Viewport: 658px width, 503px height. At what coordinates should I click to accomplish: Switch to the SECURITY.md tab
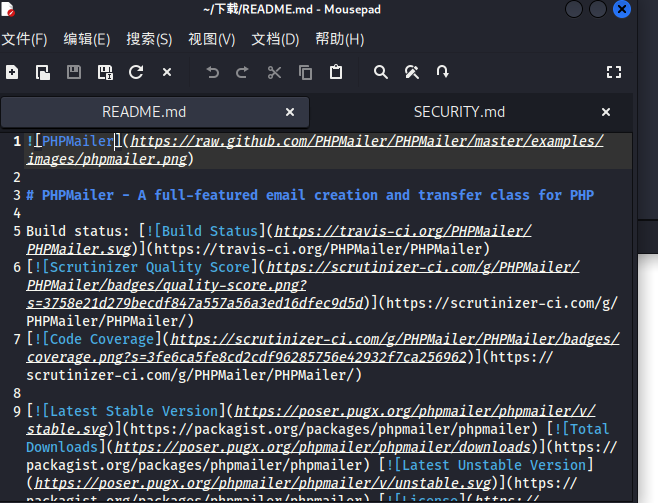click(x=460, y=112)
